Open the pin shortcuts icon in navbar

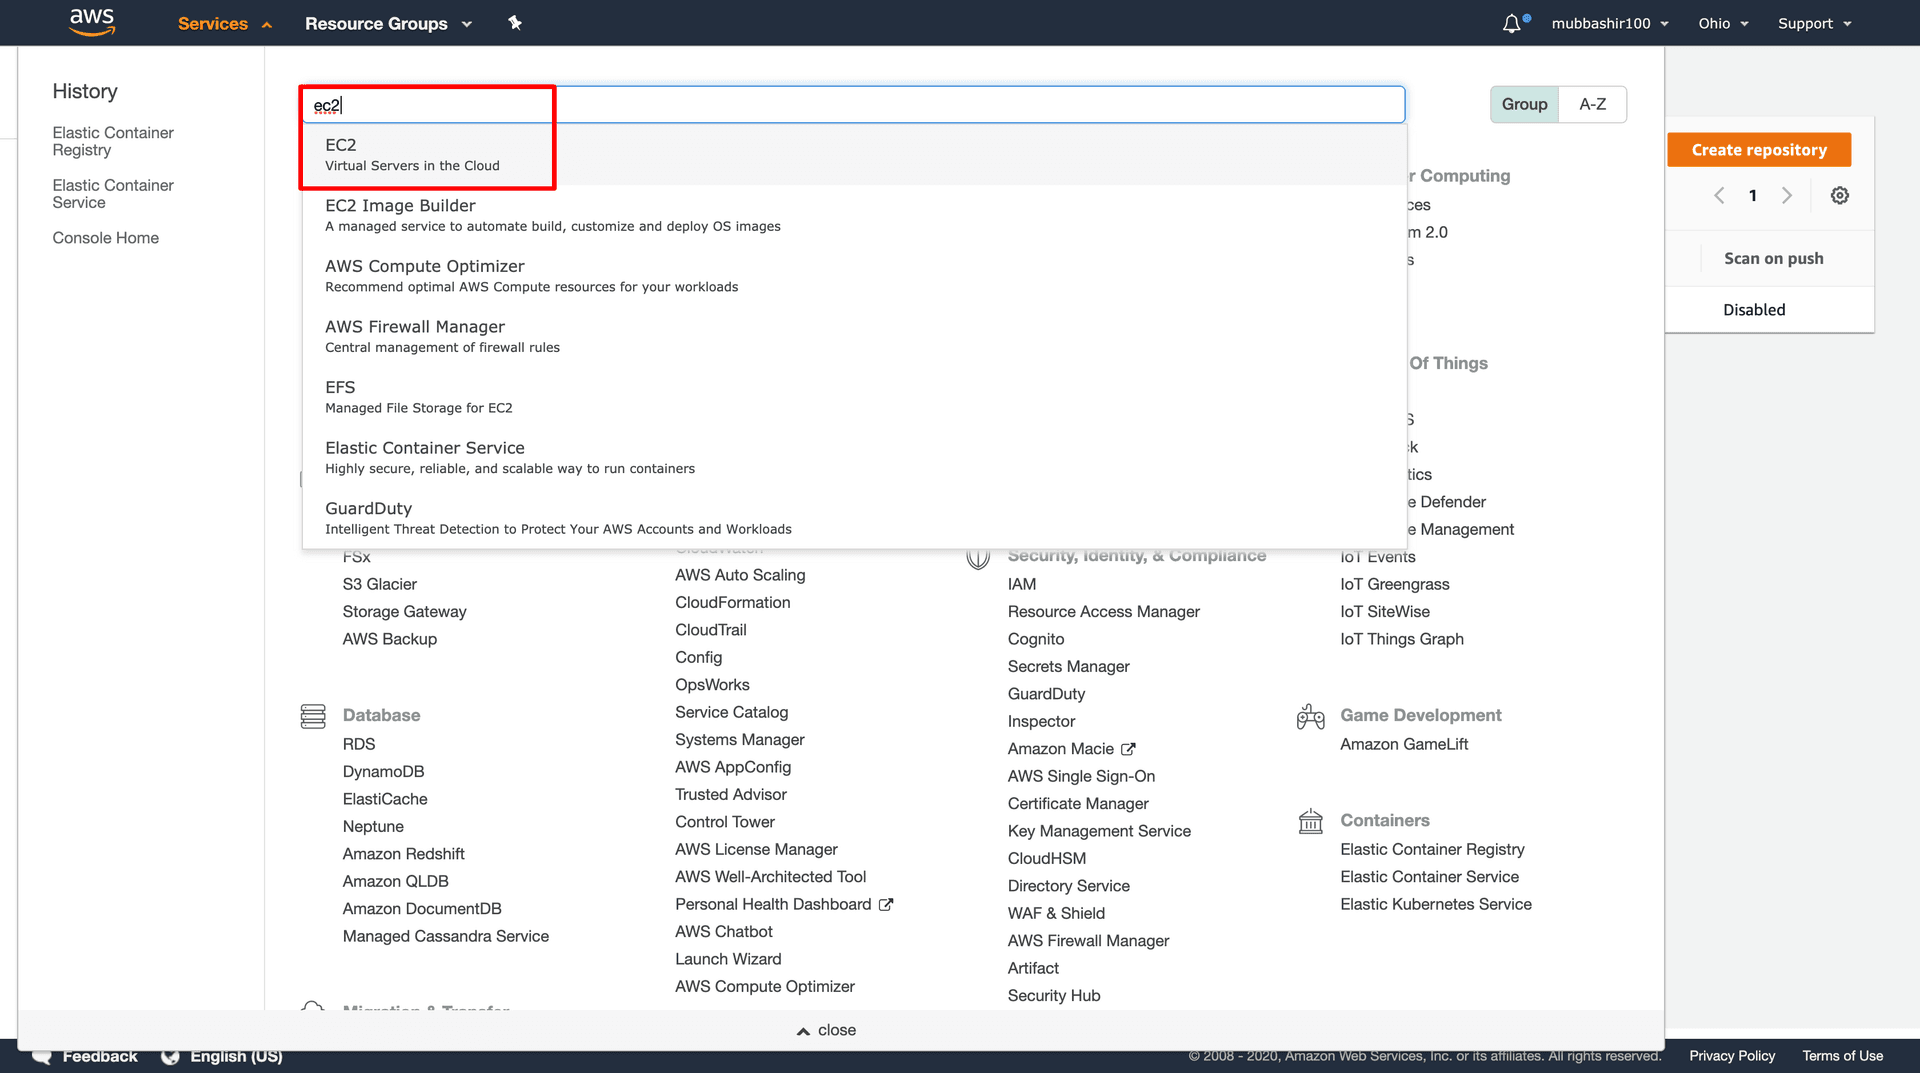[515, 23]
